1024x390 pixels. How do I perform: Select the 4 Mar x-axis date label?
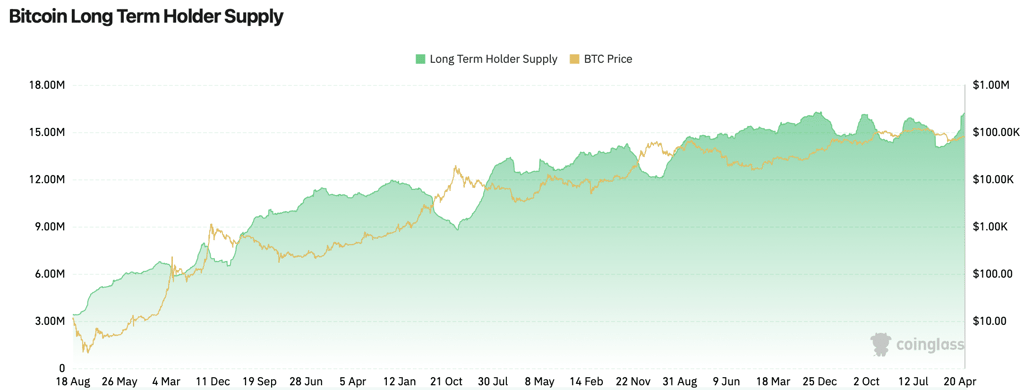[x=165, y=380]
